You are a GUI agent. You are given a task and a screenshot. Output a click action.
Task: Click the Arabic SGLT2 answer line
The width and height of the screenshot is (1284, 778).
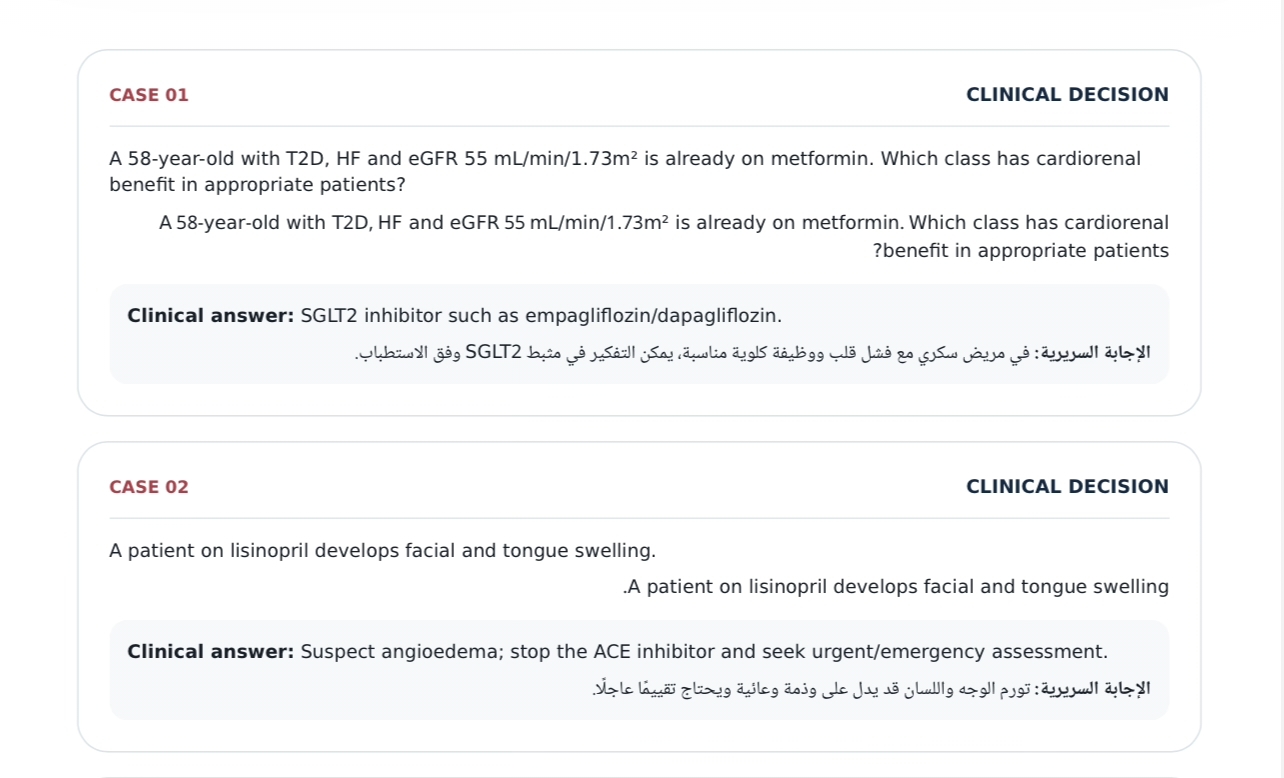[x=752, y=352]
